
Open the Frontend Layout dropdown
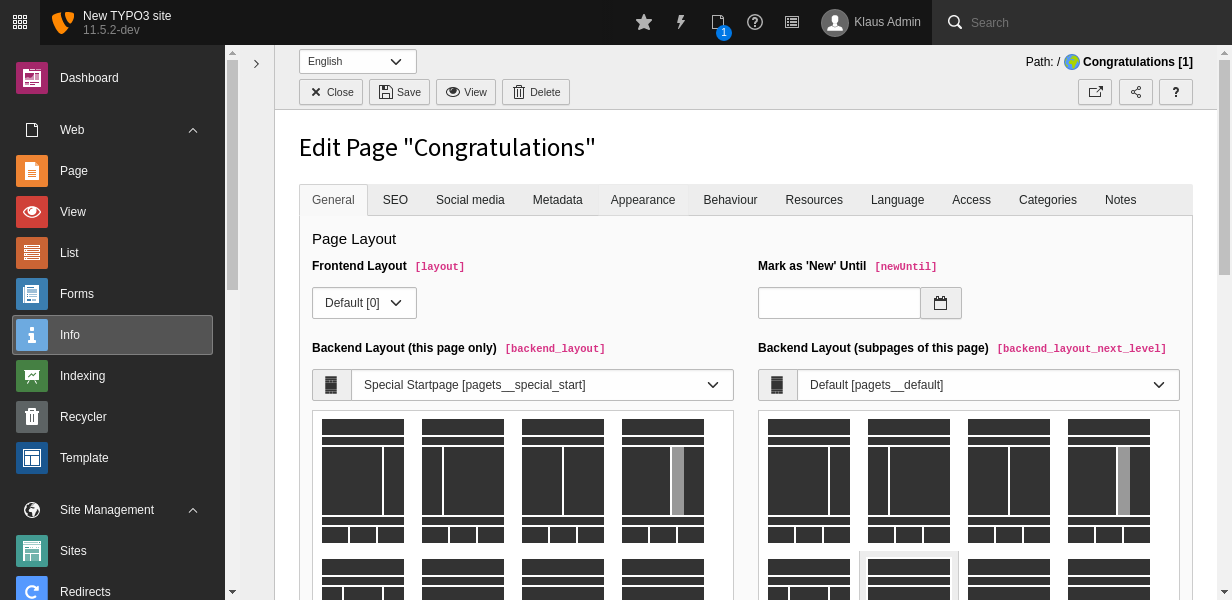click(364, 303)
